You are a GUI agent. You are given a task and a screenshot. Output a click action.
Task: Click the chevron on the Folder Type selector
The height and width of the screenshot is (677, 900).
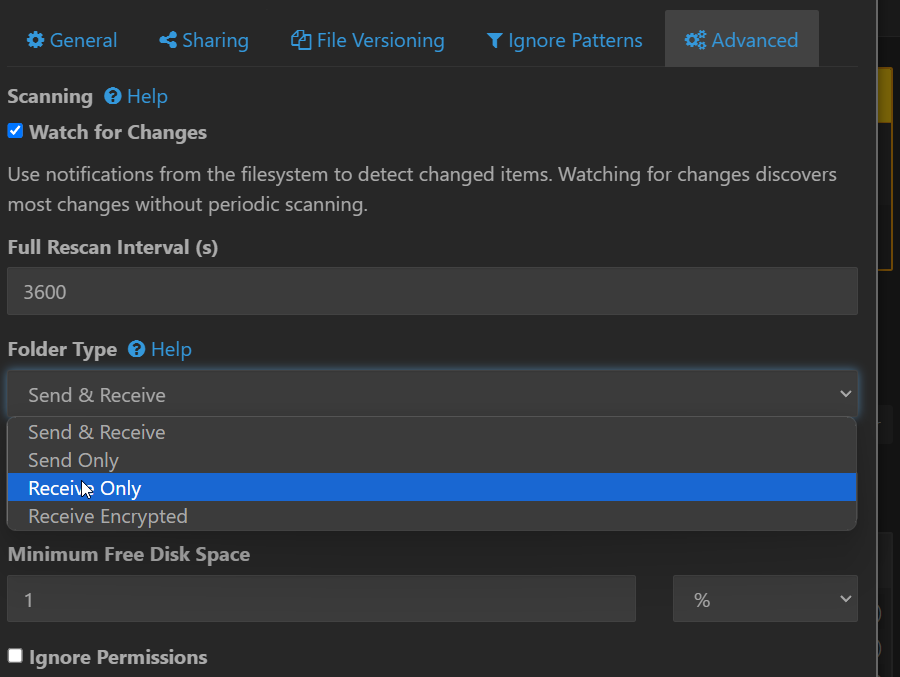844,393
